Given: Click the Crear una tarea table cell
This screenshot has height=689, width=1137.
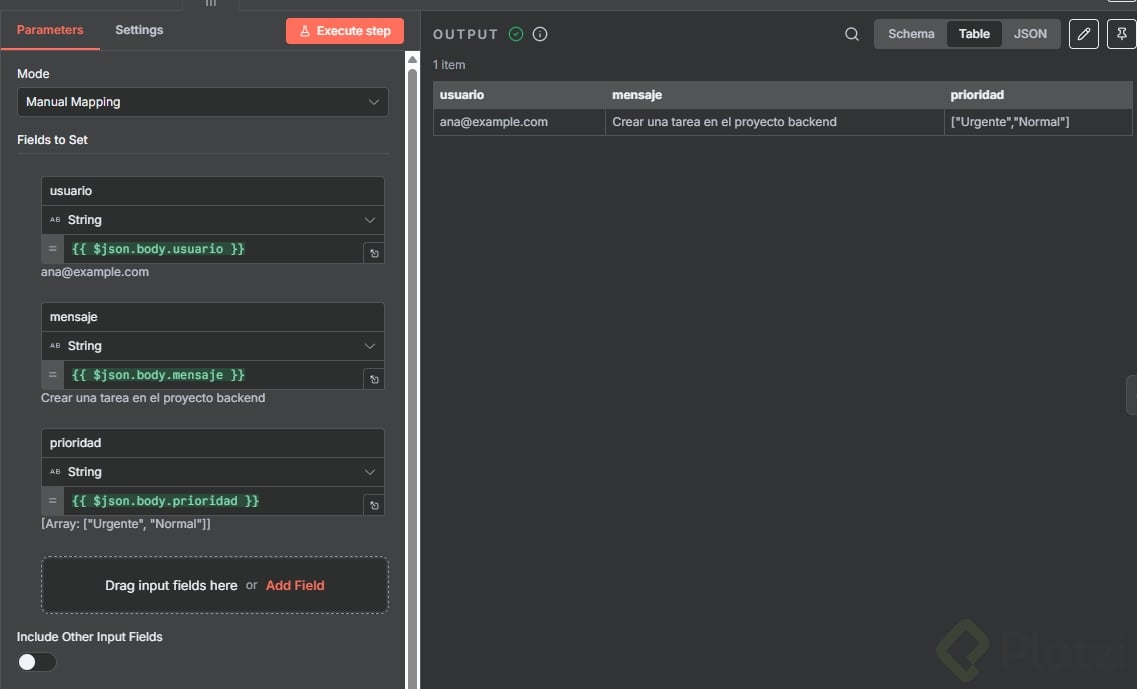Looking at the screenshot, I should pyautogui.click(x=774, y=122).
